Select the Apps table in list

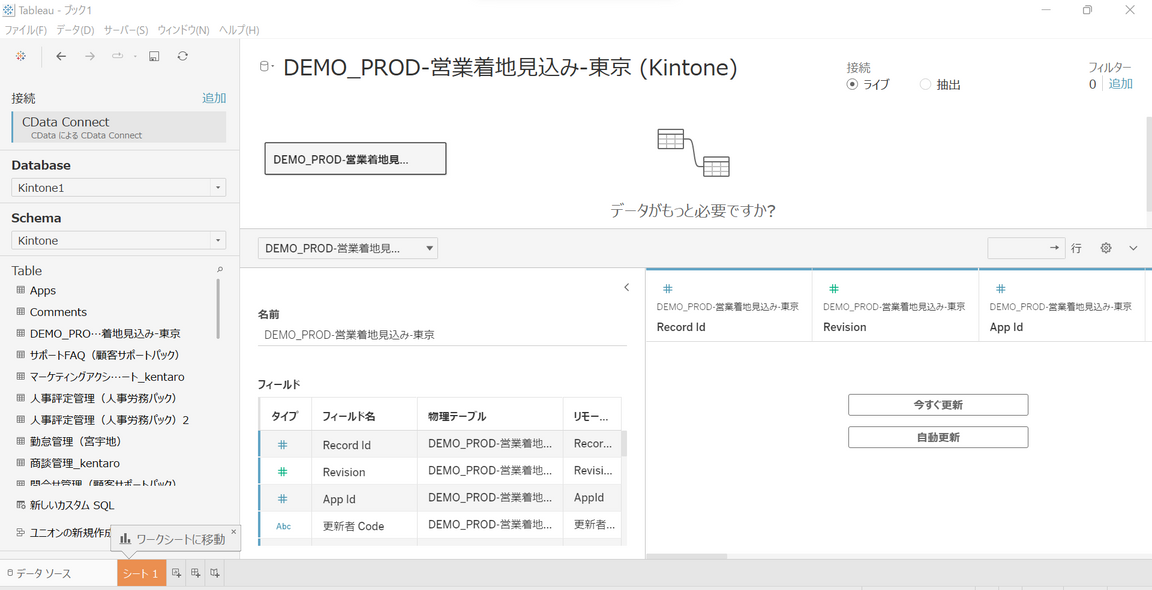click(x=43, y=290)
